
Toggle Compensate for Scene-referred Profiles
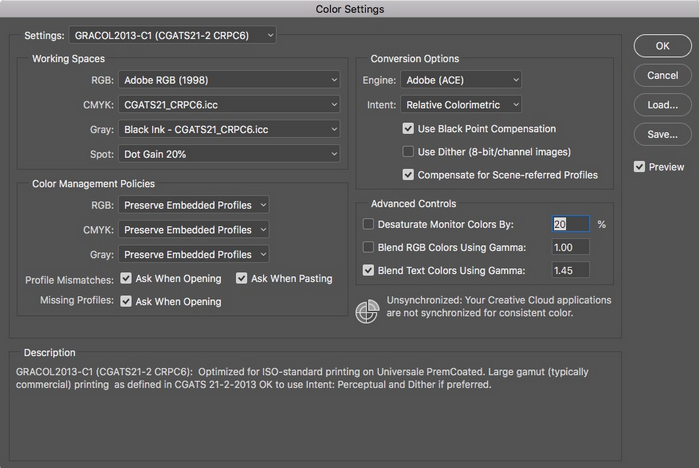409,175
